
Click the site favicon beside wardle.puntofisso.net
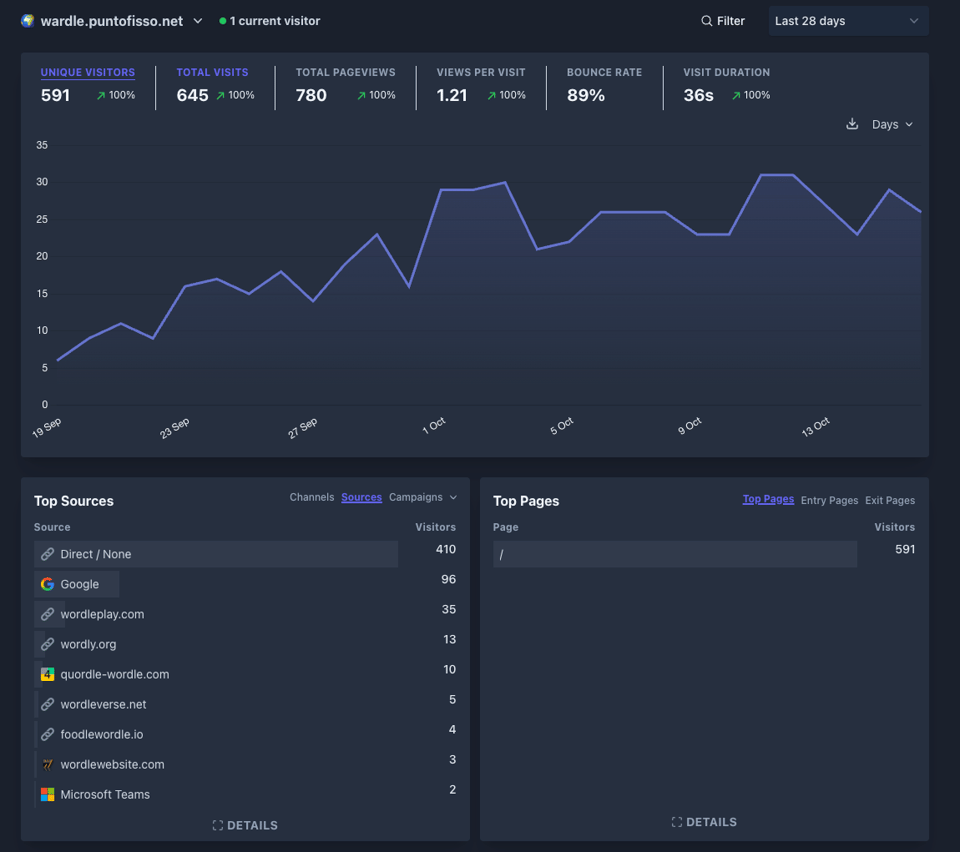(x=28, y=21)
